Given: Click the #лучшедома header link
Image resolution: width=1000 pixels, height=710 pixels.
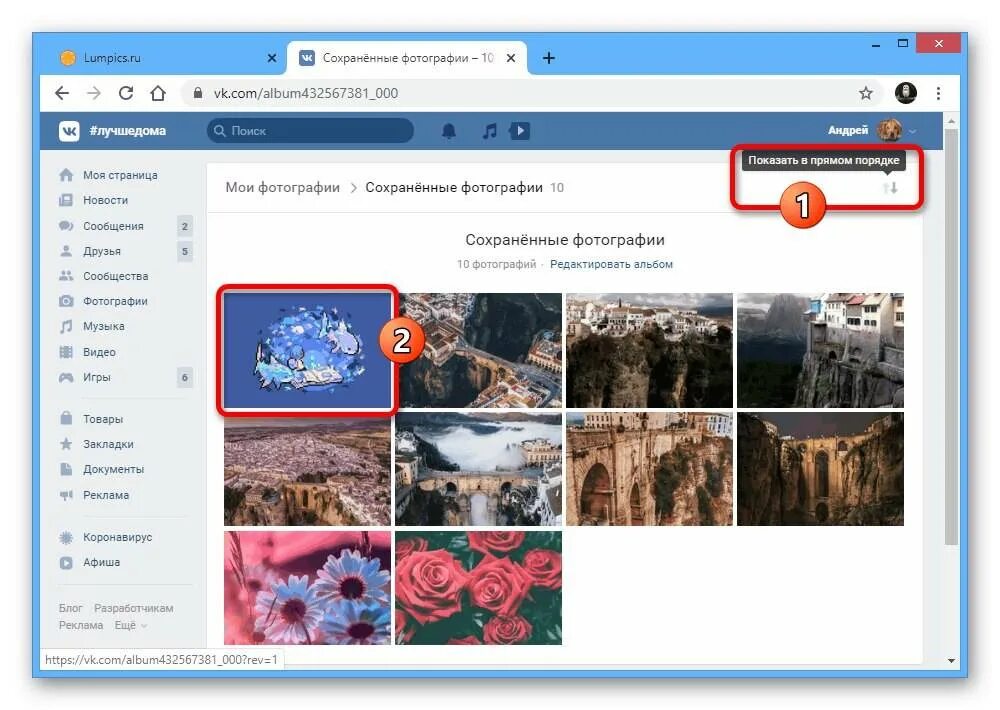Looking at the screenshot, I should [128, 131].
